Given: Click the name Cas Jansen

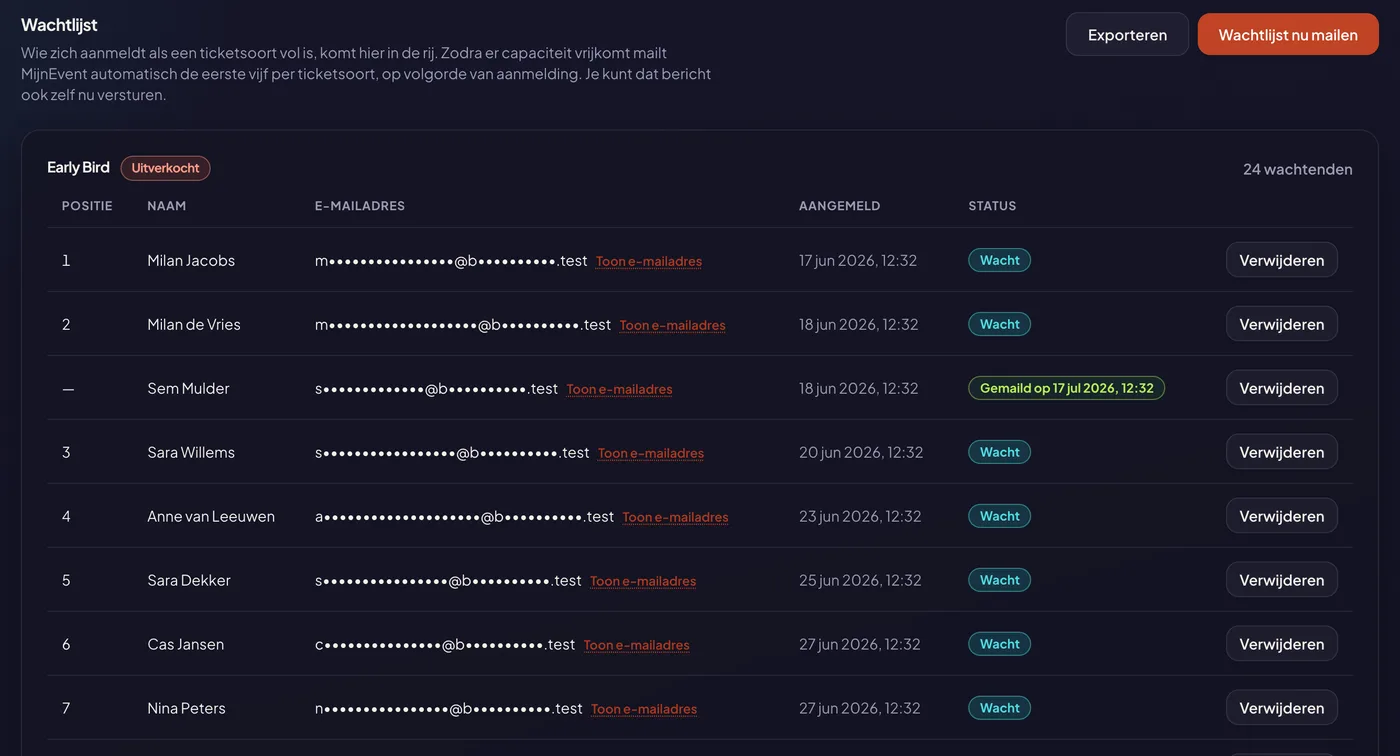Looking at the screenshot, I should 186,644.
